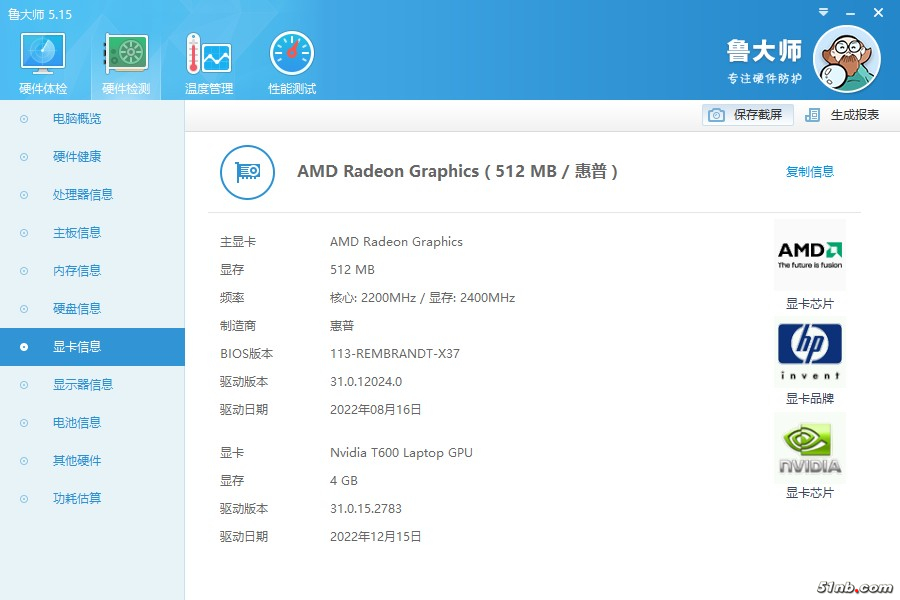Click the 鲁大师 mascot avatar
This screenshot has height=600, width=900.
coord(847,59)
